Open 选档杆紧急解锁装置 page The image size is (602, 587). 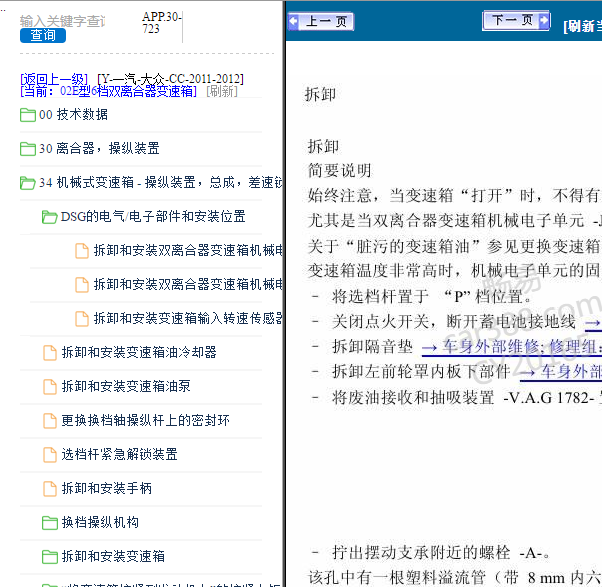[119, 454]
